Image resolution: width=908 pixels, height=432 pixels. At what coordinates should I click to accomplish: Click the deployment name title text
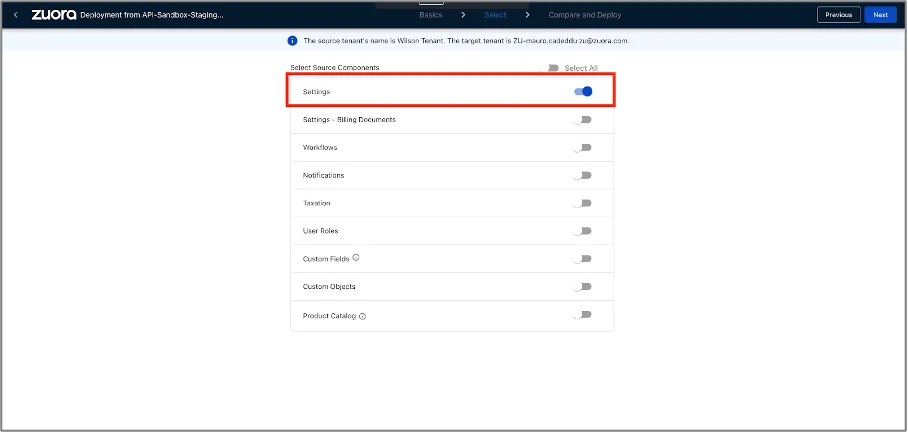pyautogui.click(x=152, y=15)
